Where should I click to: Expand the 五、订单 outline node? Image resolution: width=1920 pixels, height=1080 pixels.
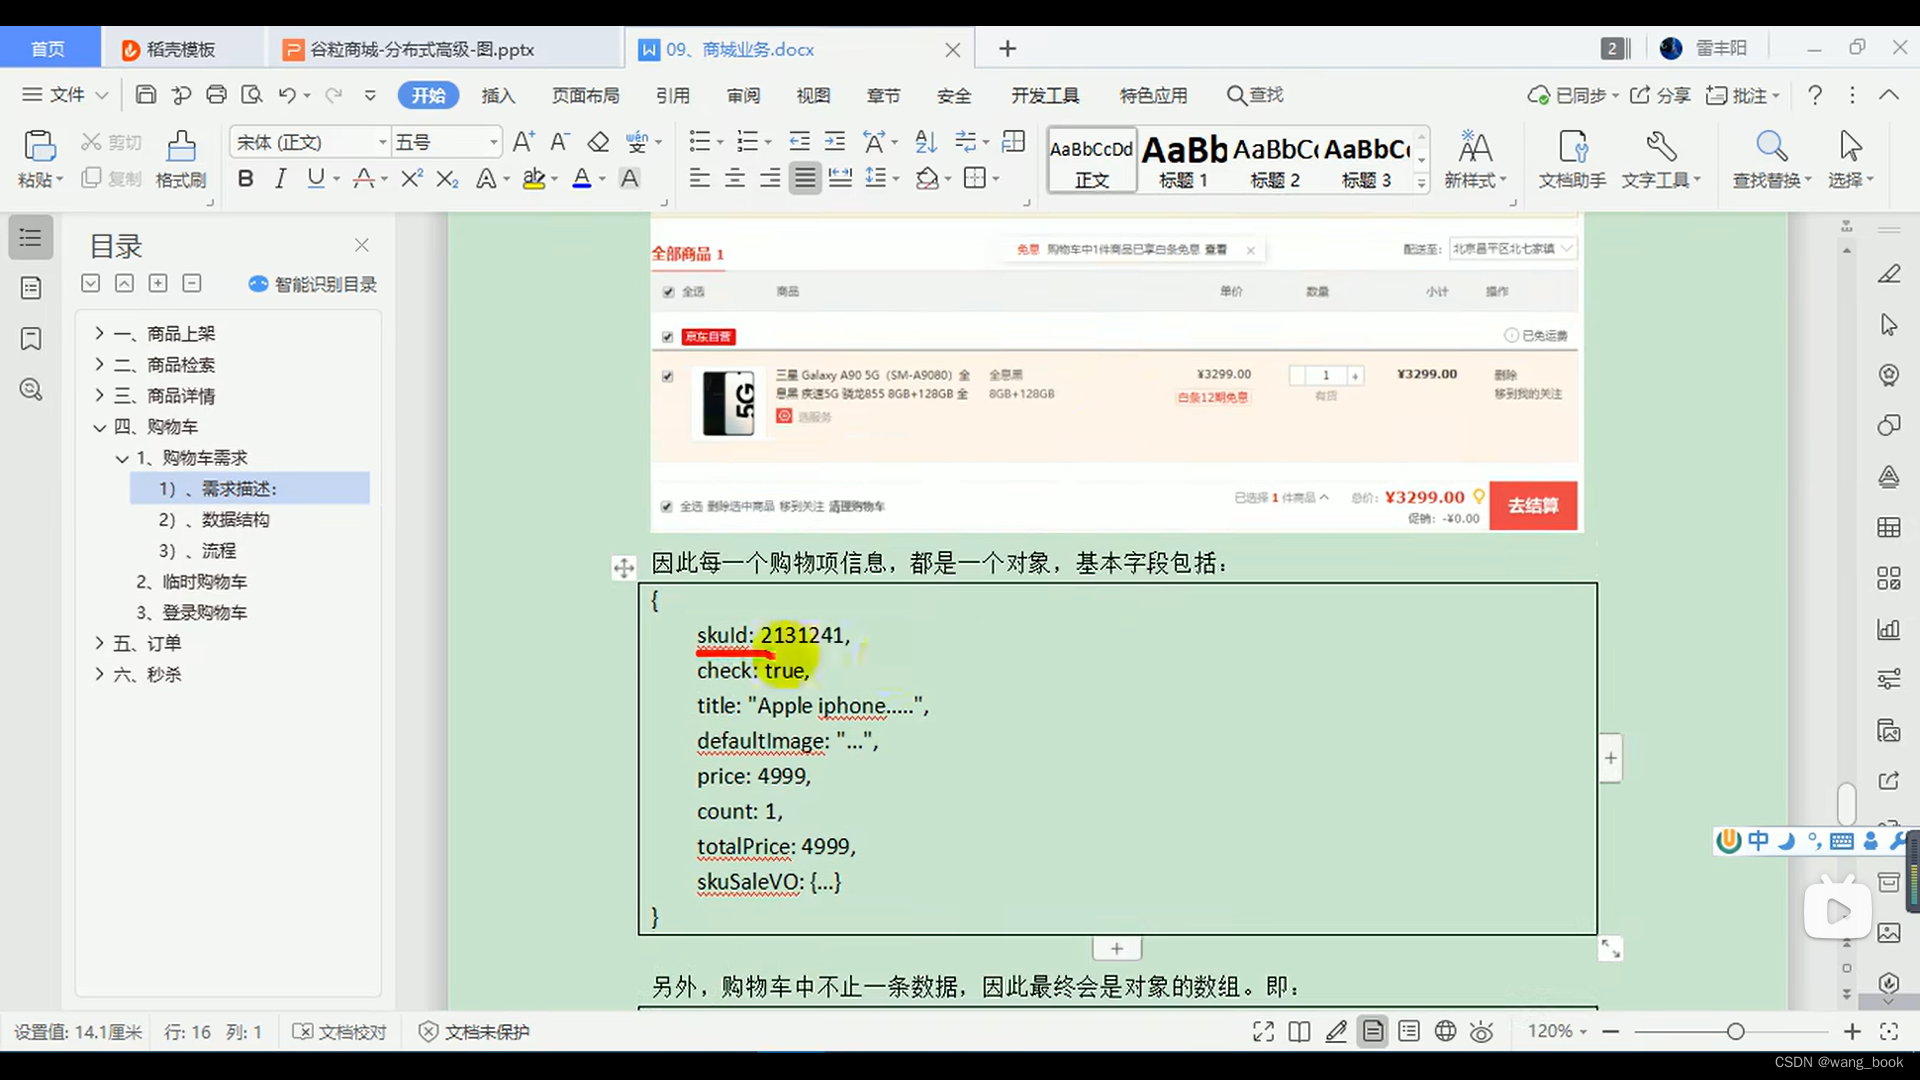click(x=99, y=643)
